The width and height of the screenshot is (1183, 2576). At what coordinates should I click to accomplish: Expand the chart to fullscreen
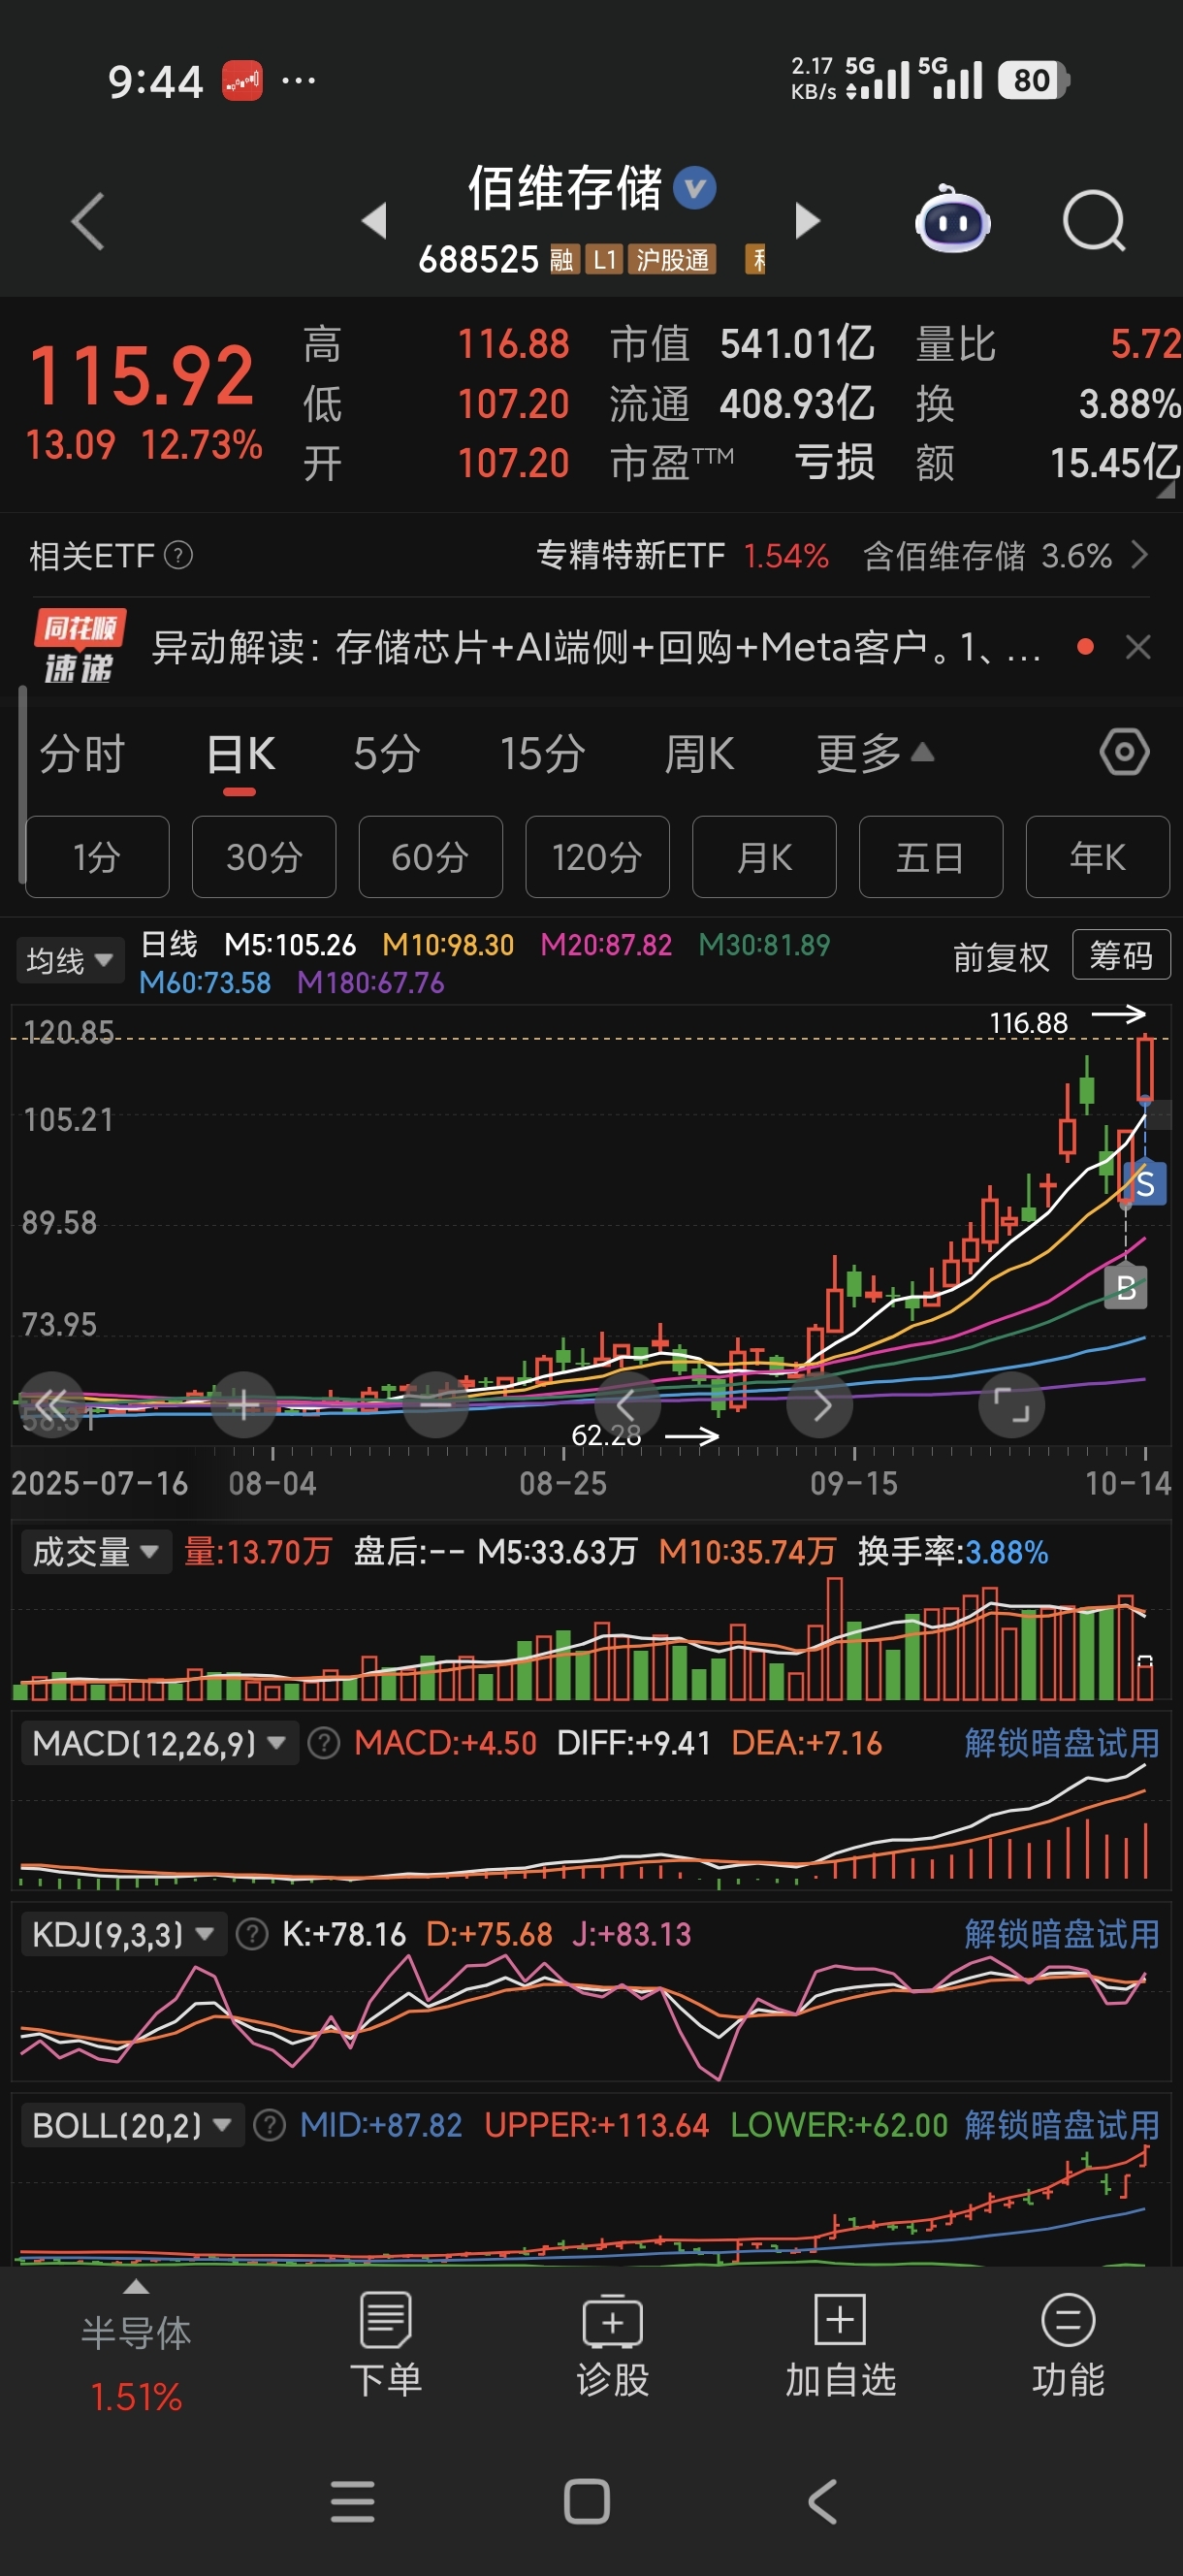(x=1012, y=1404)
